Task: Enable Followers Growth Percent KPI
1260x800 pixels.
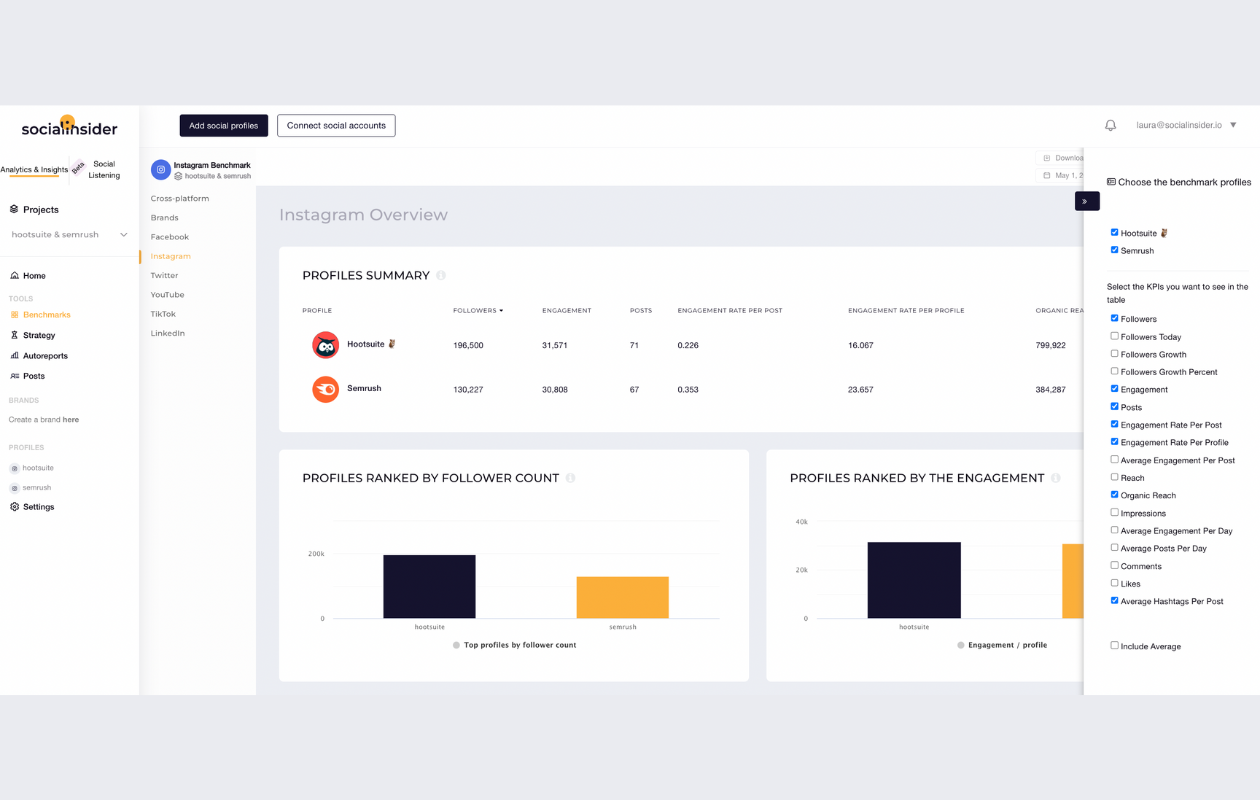Action: [x=1115, y=371]
